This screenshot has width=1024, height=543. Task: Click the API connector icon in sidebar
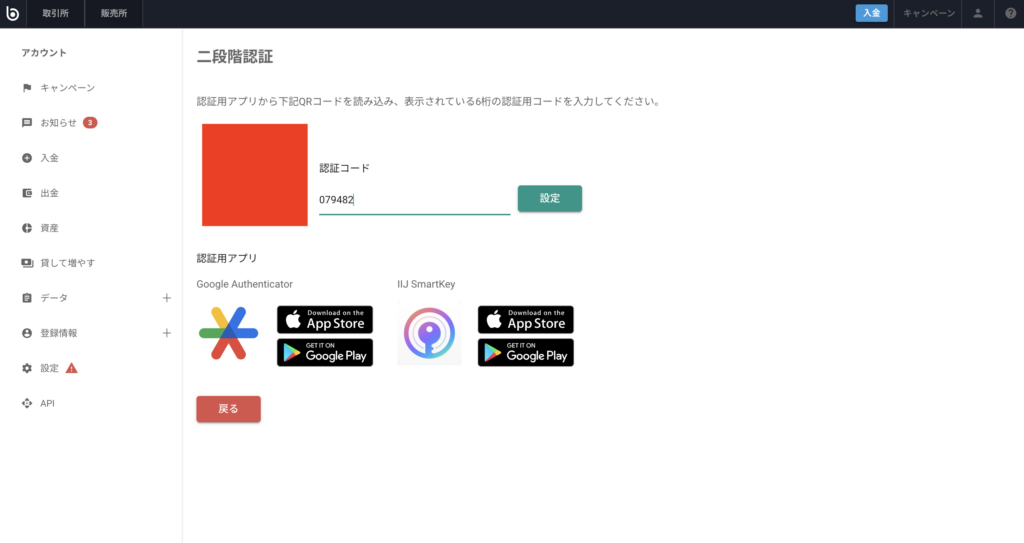pyautogui.click(x=27, y=403)
